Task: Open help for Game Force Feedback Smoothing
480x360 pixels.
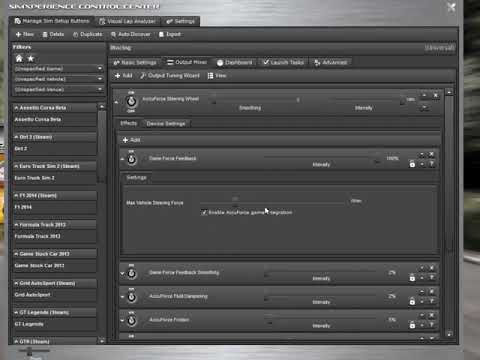Action: pyautogui.click(x=431, y=278)
